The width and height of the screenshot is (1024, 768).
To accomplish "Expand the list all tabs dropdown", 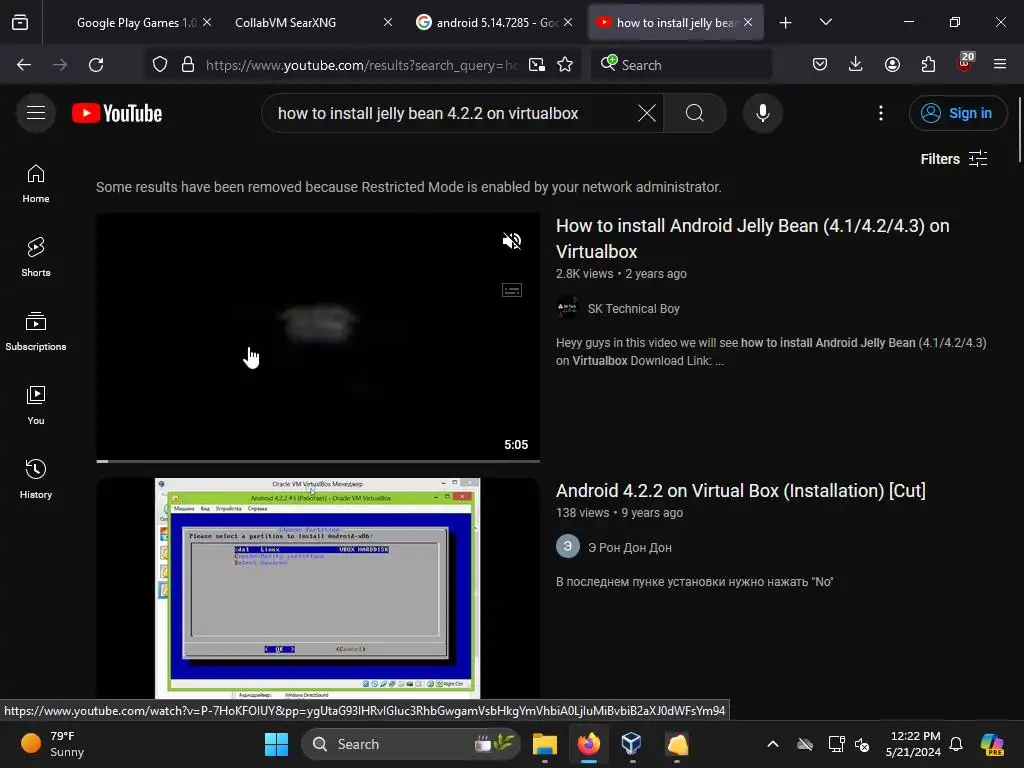I will 825,22.
